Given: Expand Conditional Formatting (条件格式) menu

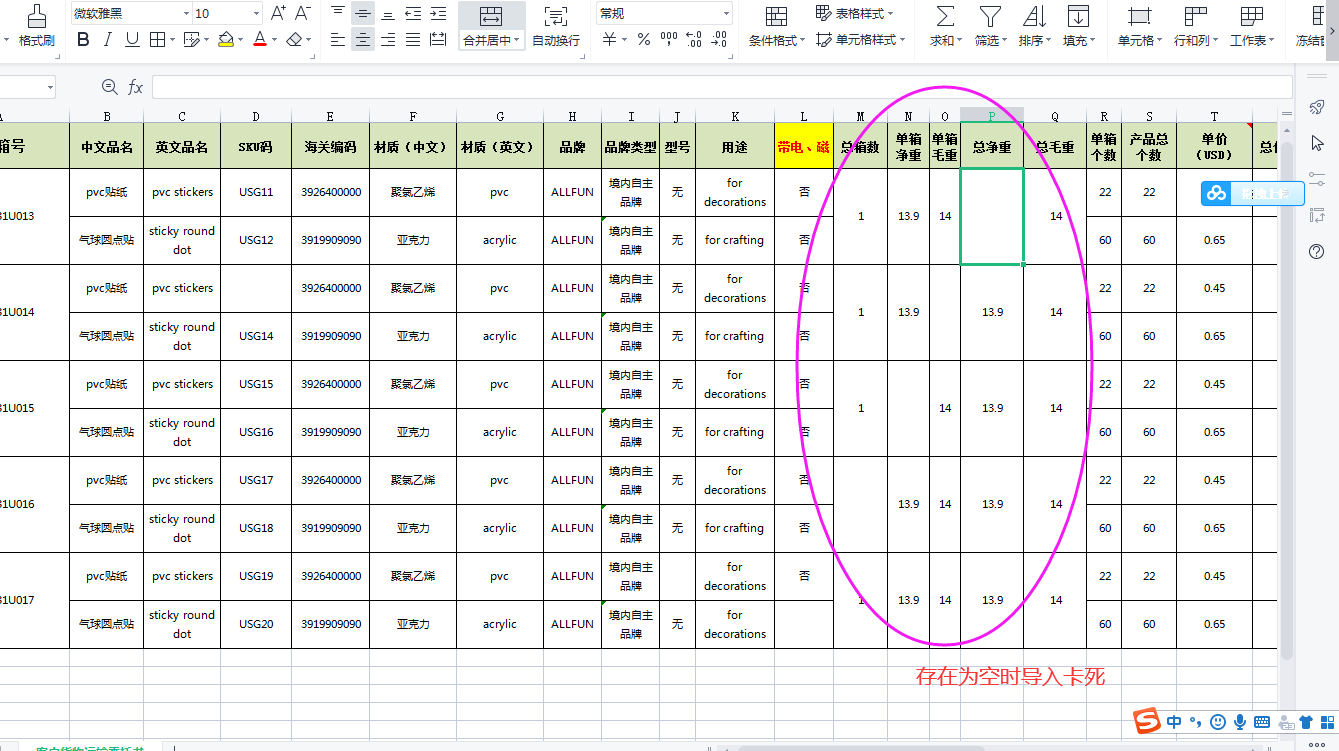Looking at the screenshot, I should tap(777, 41).
